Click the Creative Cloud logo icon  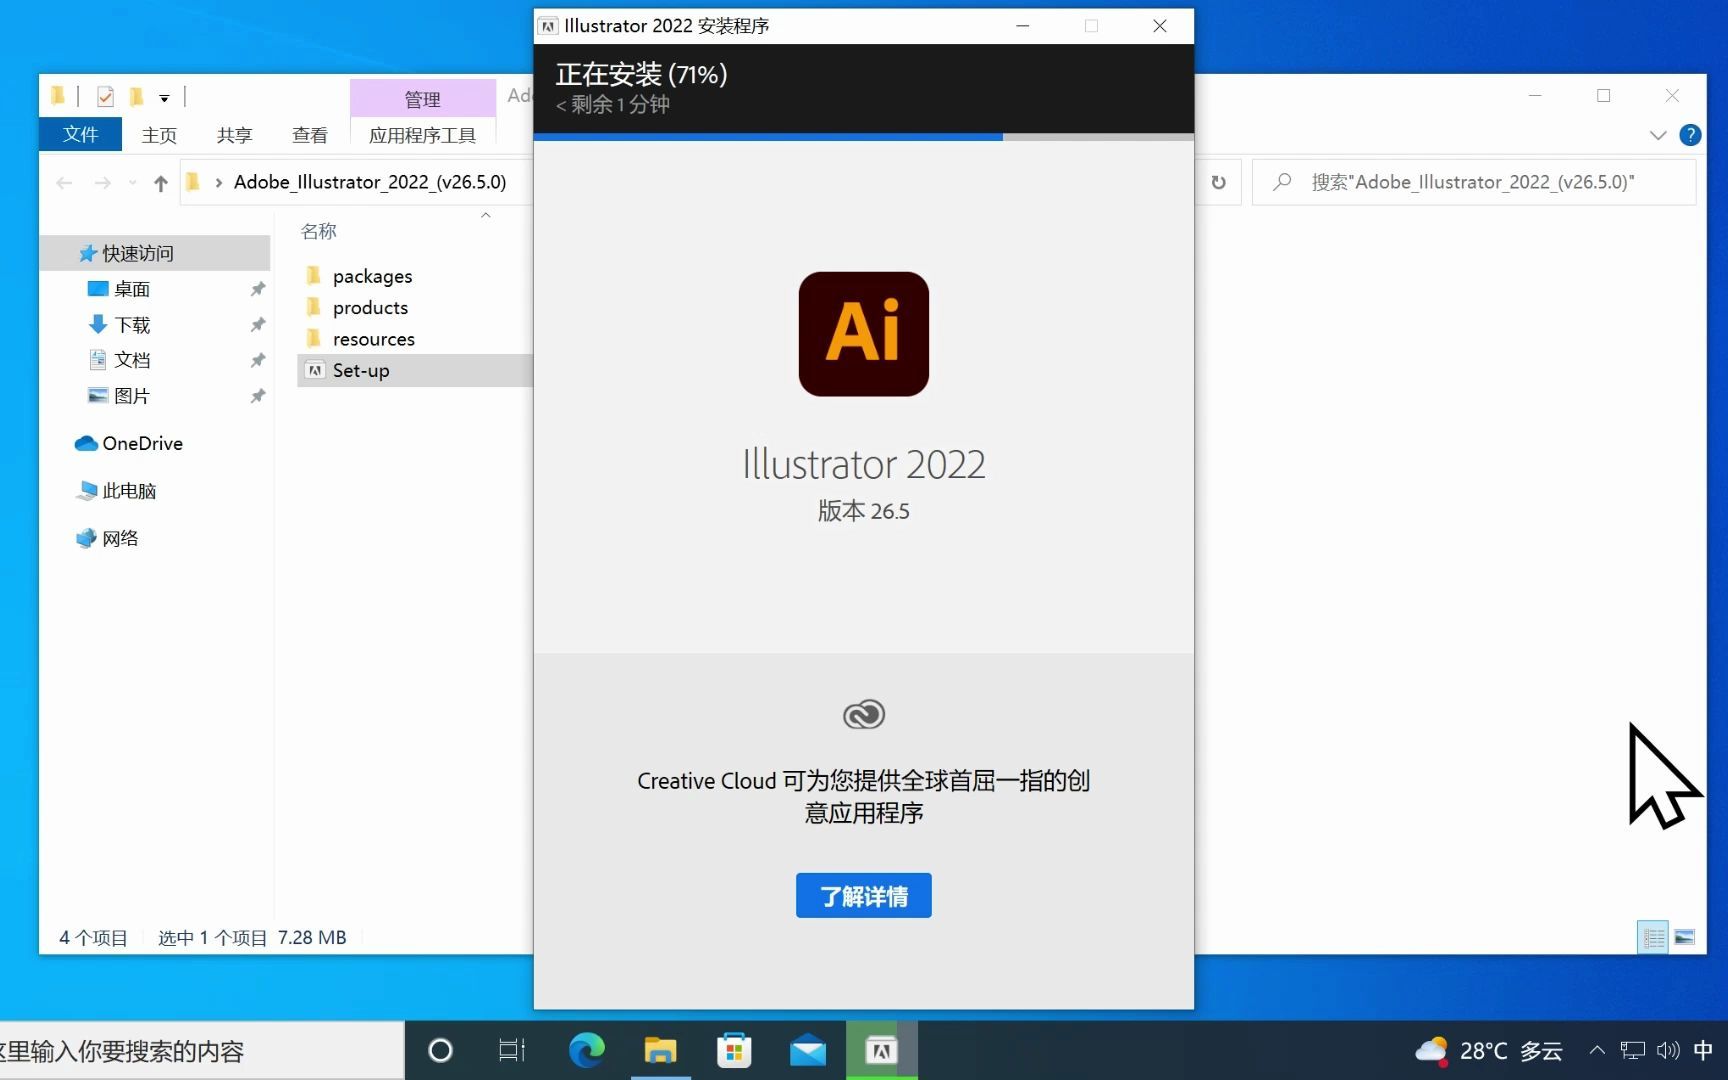click(x=864, y=714)
